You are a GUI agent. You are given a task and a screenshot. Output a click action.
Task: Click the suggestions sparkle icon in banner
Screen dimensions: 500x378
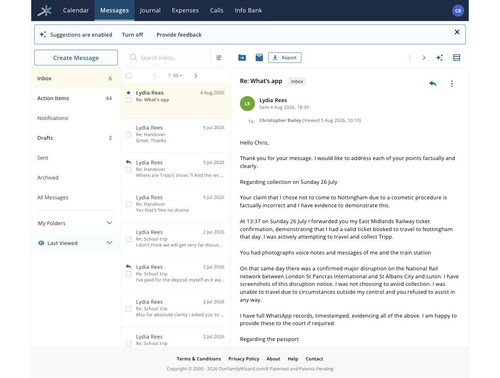click(43, 34)
